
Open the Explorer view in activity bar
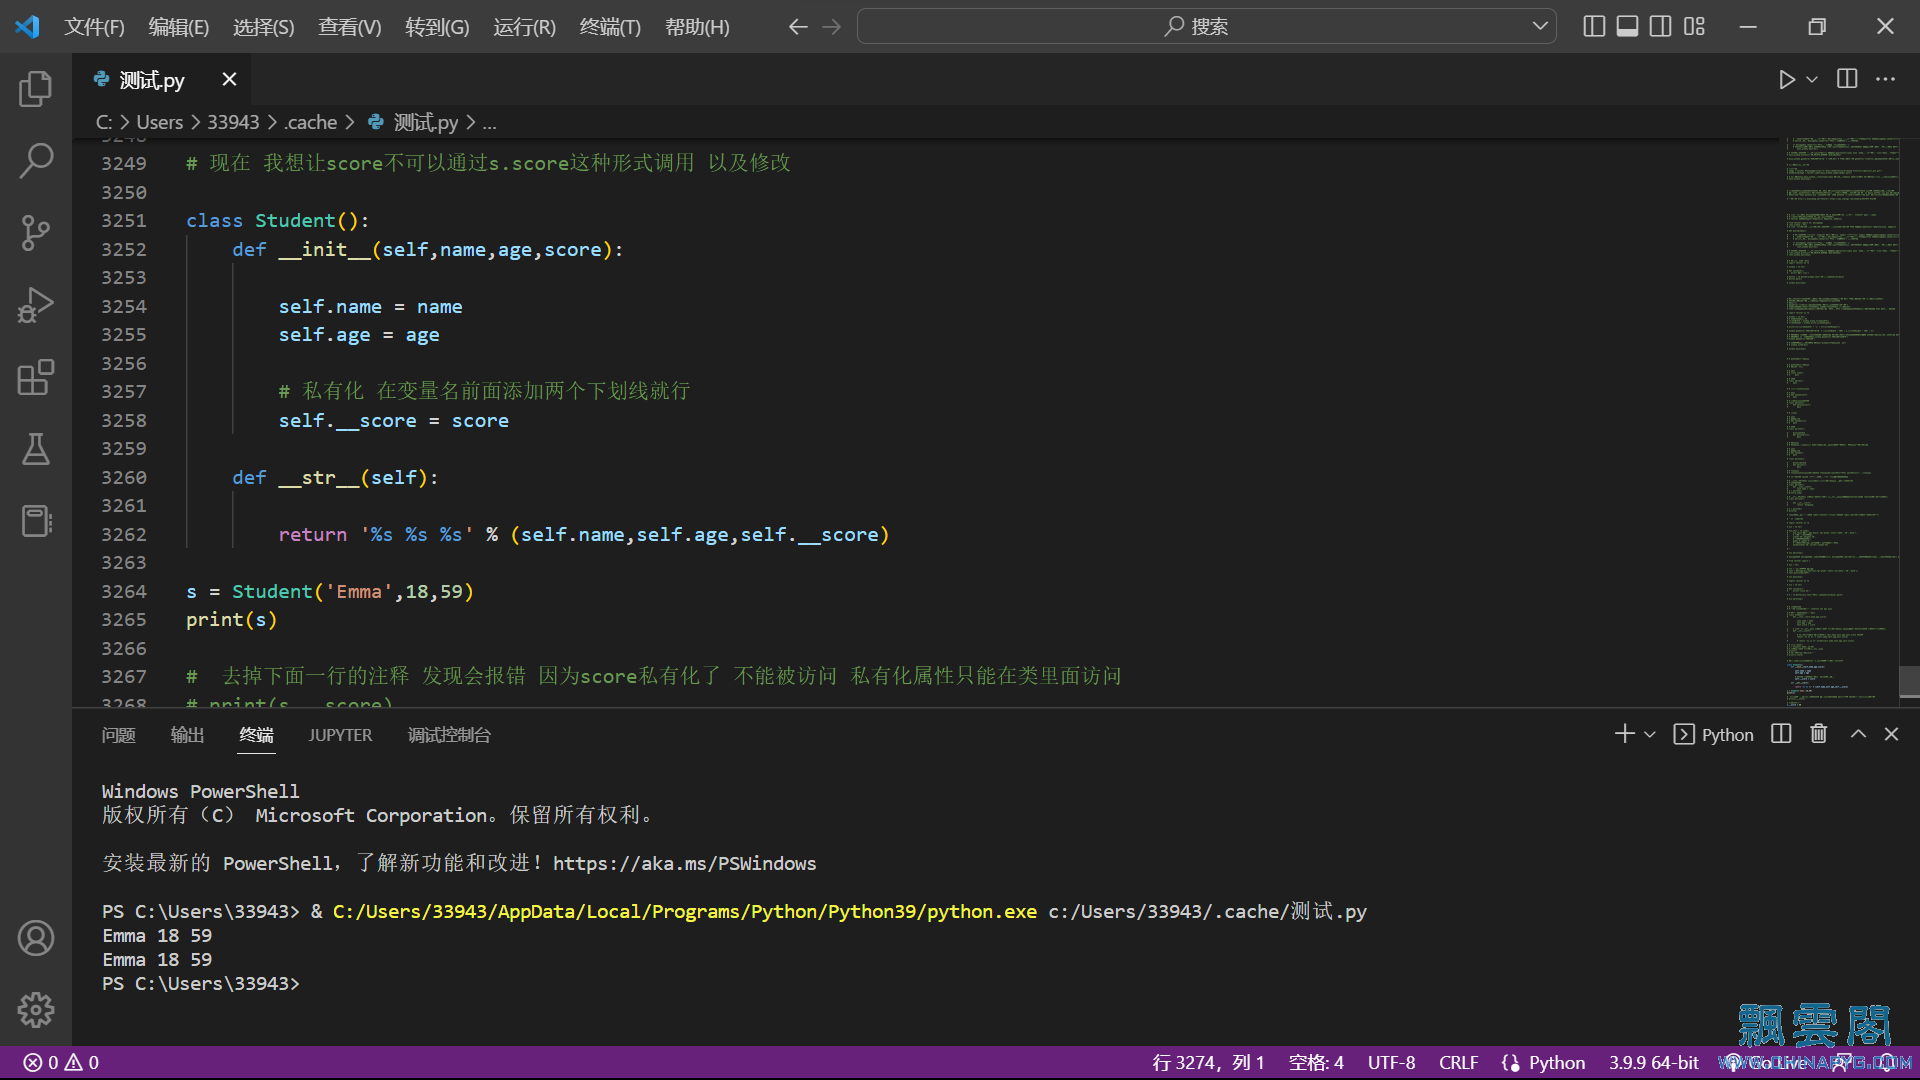coord(36,88)
